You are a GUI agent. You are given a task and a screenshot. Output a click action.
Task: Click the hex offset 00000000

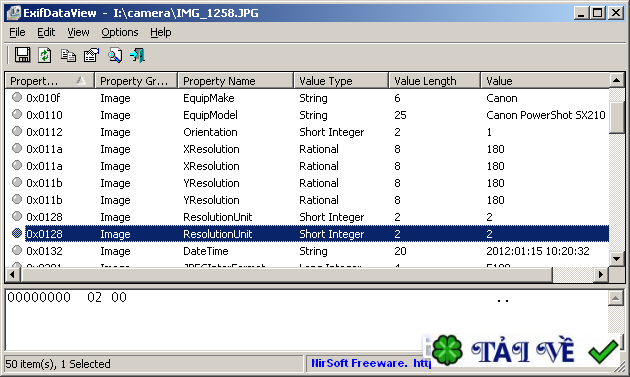[x=39, y=297]
